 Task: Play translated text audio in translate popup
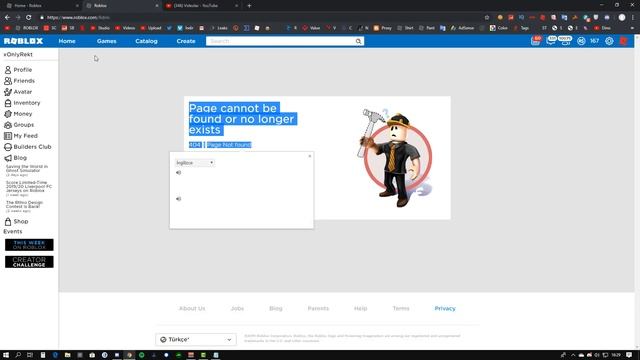[178, 199]
